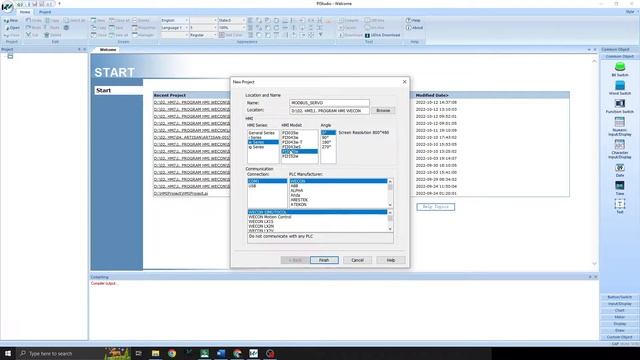Click the PLC Manufacturer list scrollbar
The width and height of the screenshot is (640, 360).
coord(390,193)
